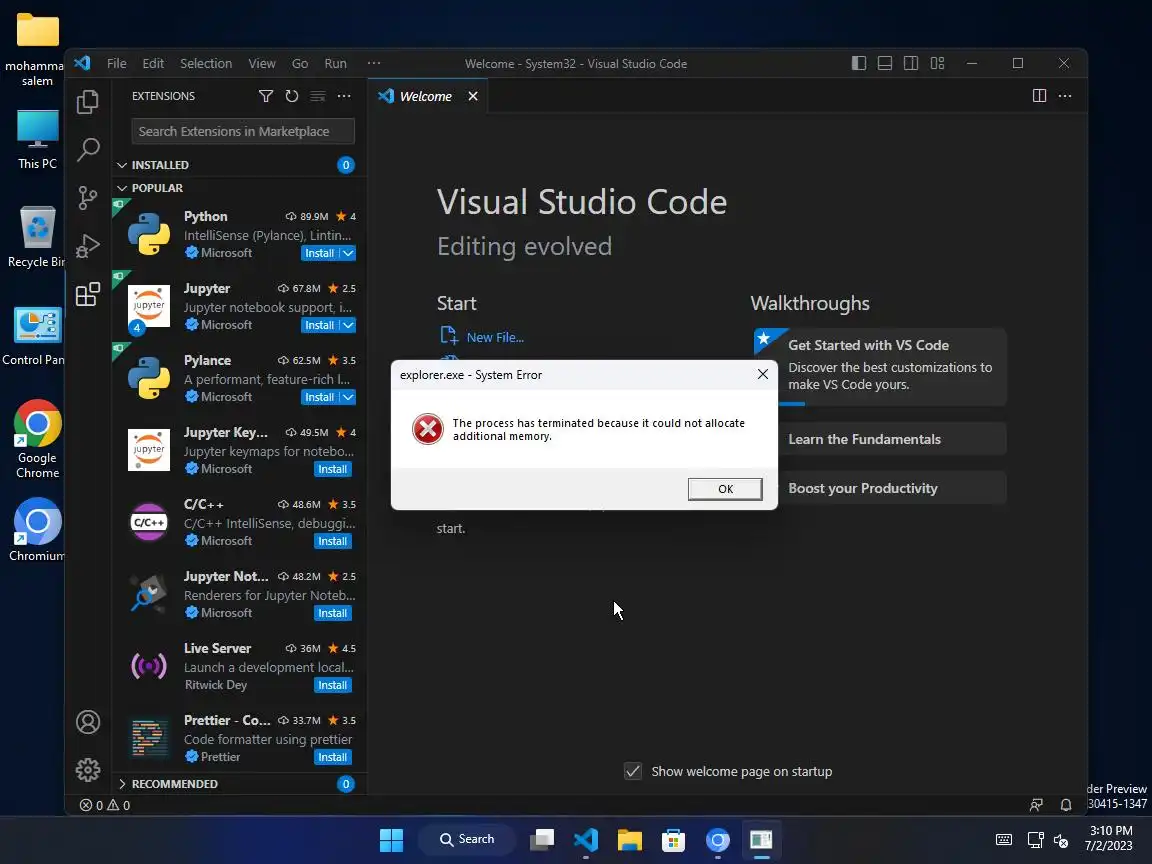Image resolution: width=1152 pixels, height=864 pixels.
Task: Open the Run menu
Action: click(x=335, y=63)
